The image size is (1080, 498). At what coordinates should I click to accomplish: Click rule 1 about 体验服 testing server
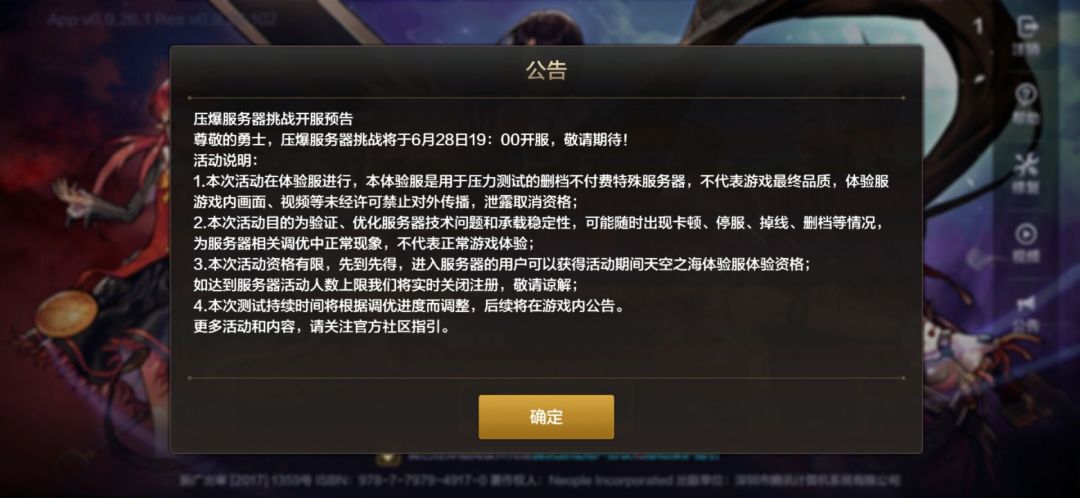click(541, 192)
